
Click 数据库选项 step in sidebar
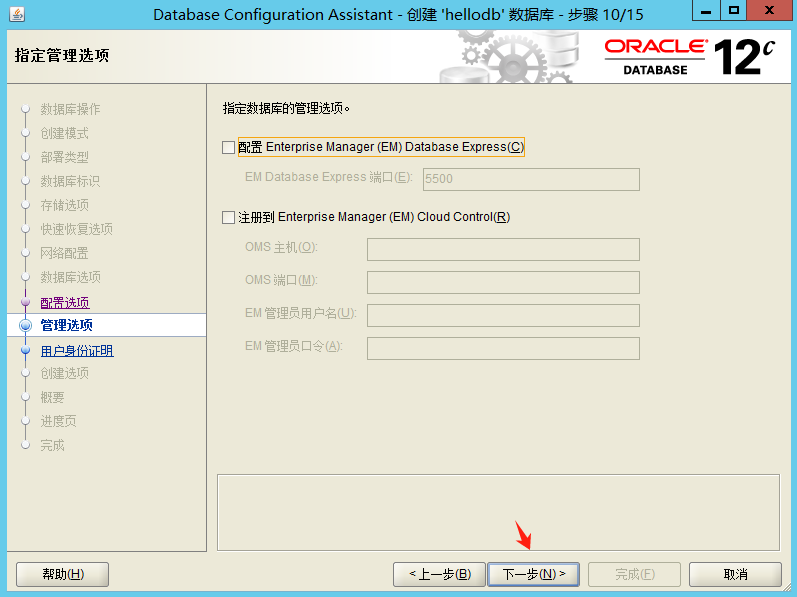(70, 277)
